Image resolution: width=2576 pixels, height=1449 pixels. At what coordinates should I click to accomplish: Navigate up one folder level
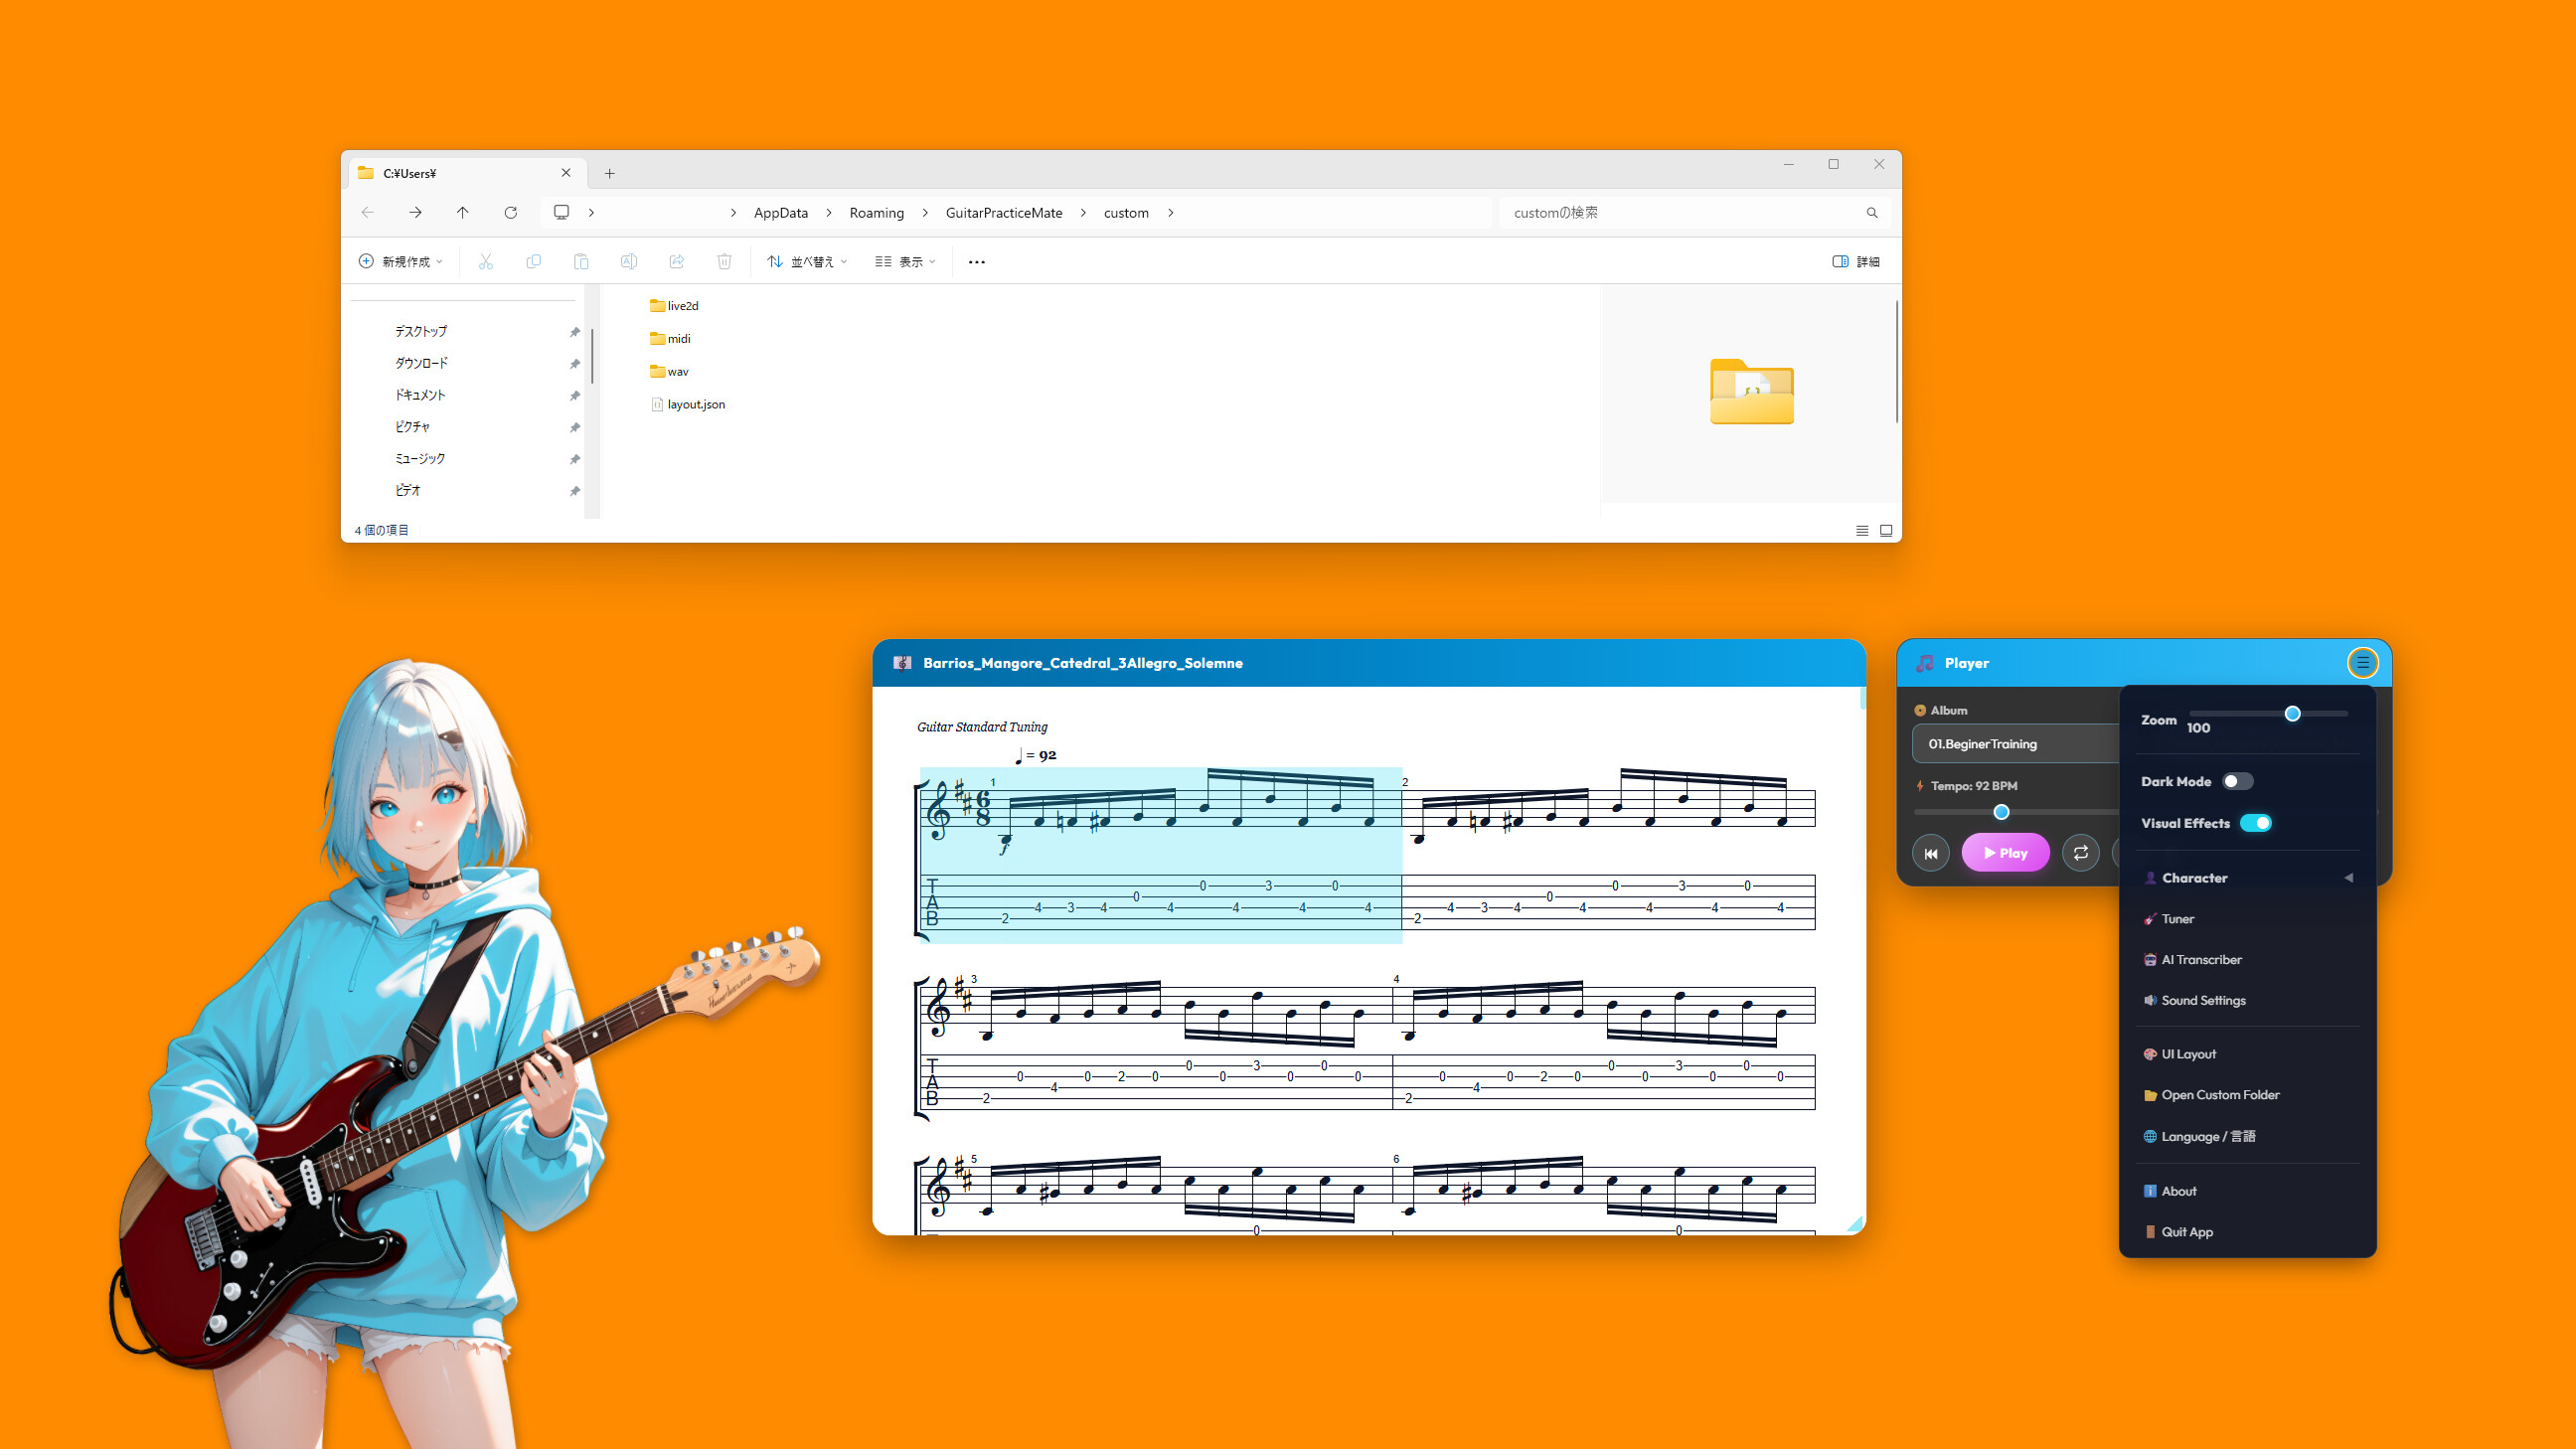(462, 212)
